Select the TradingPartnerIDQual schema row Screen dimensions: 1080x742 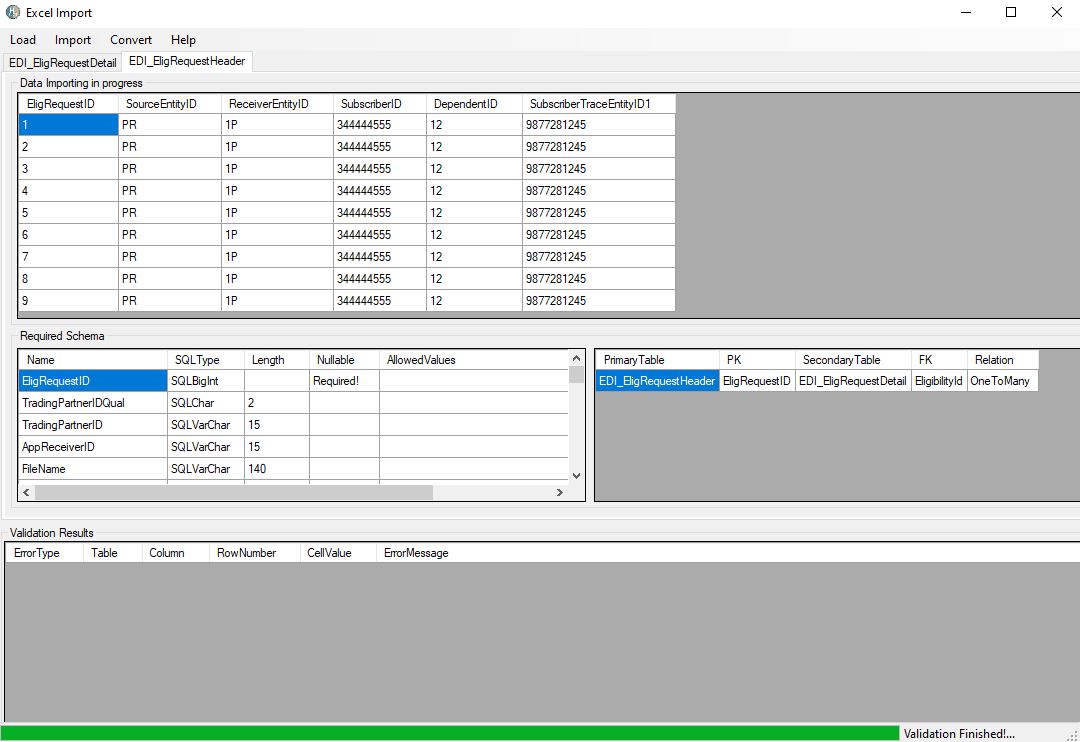[x=293, y=403]
